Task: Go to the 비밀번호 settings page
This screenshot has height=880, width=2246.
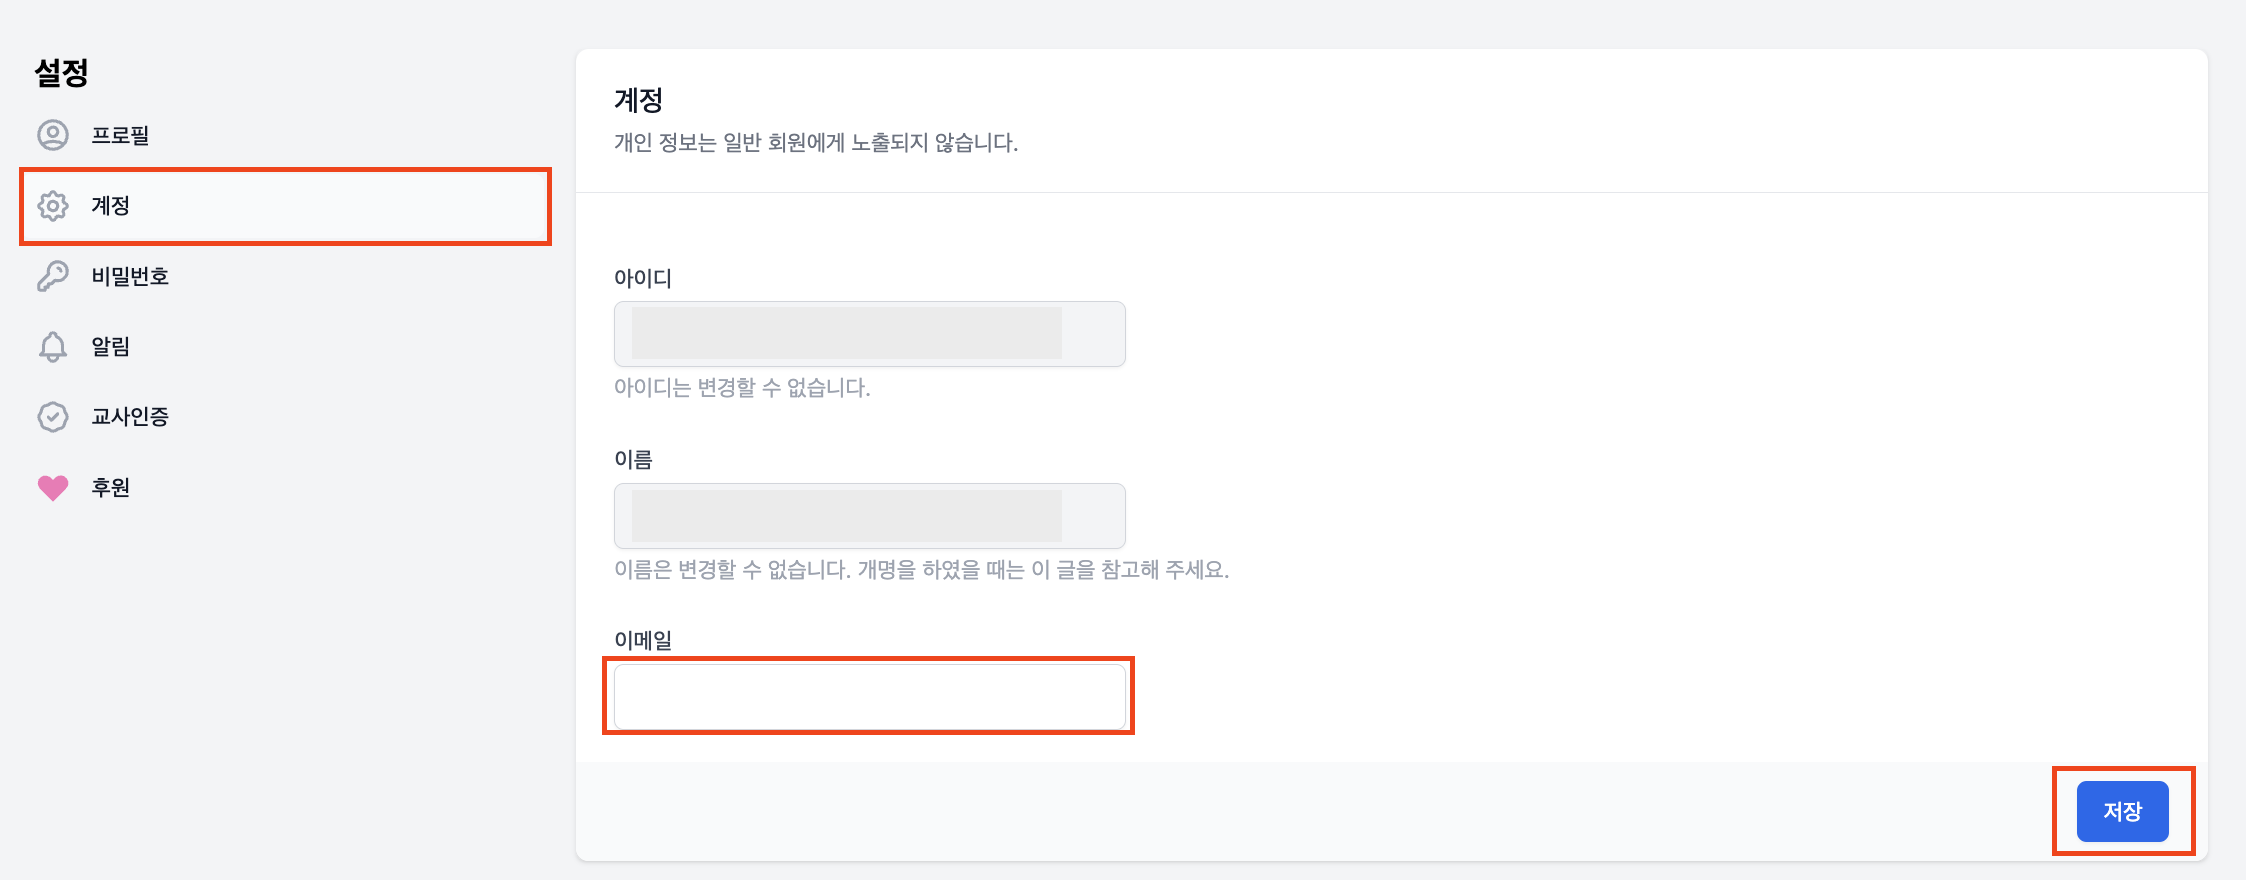Action: (130, 276)
